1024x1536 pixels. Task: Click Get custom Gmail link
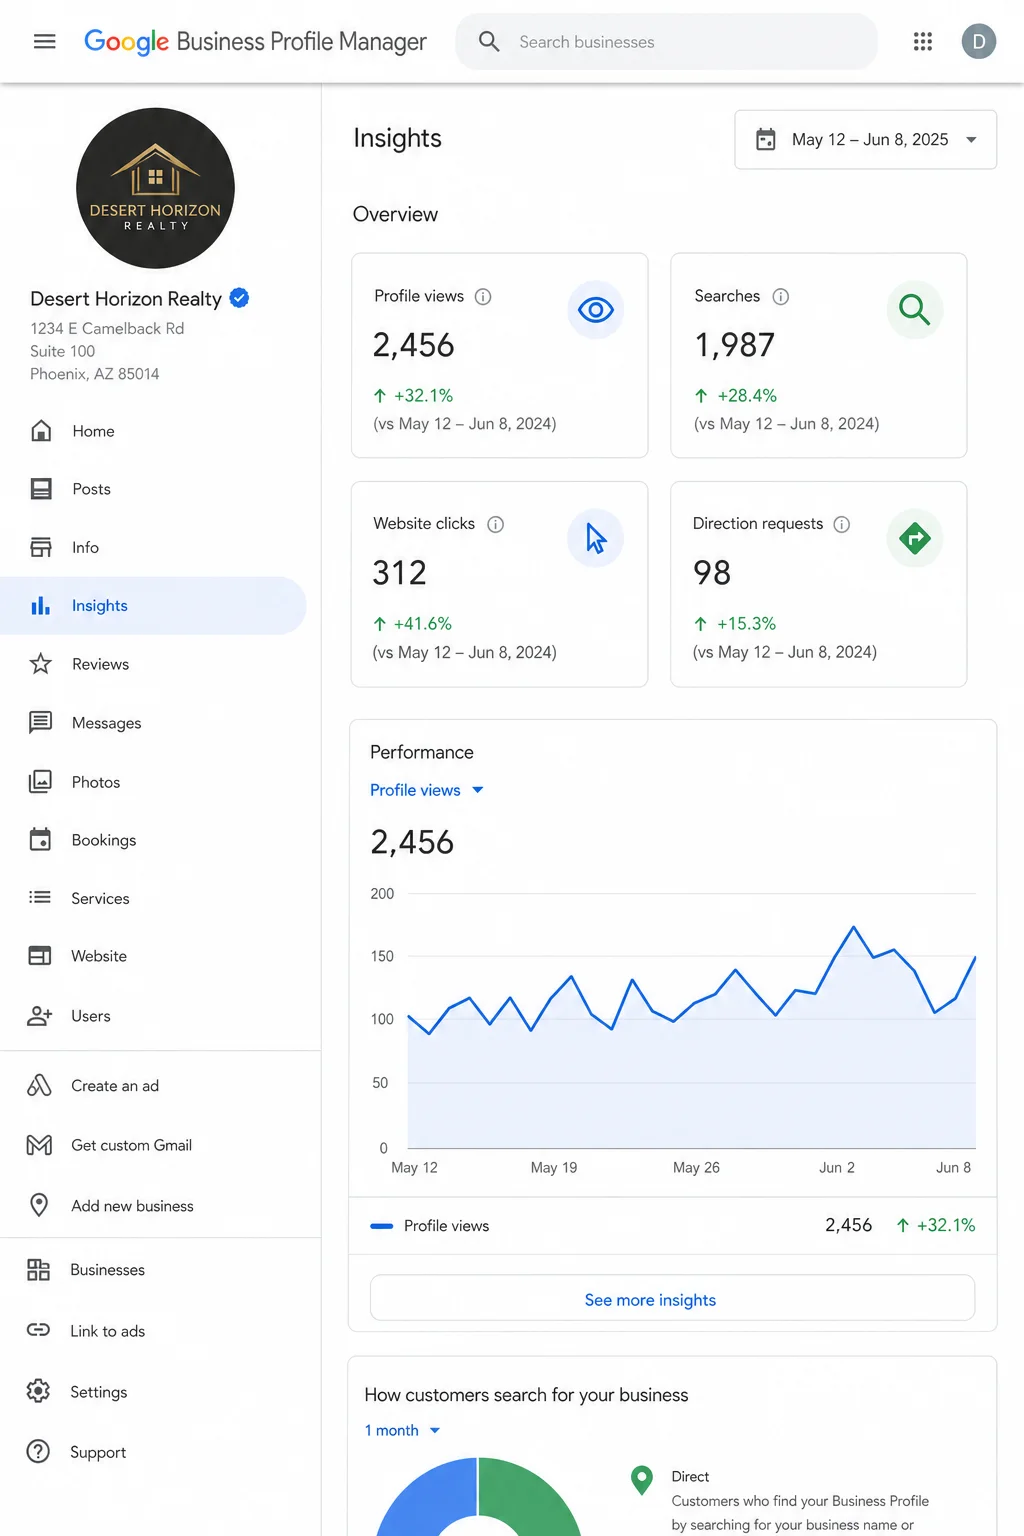[131, 1145]
